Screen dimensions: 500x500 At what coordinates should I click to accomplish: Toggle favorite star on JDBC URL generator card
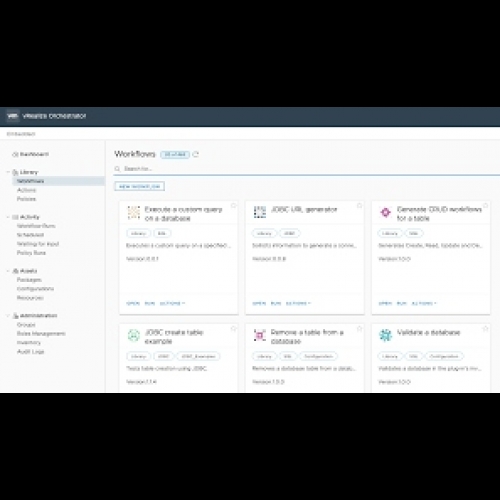point(360,206)
